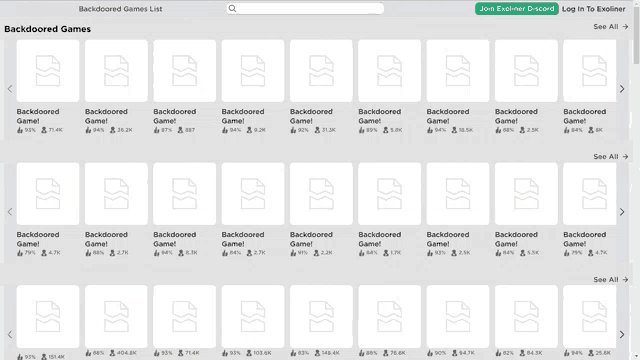Viewport: 640px width, 360px height.
Task: Click Backdoored Game! title above 1.7K players
Action: coord(380,239)
